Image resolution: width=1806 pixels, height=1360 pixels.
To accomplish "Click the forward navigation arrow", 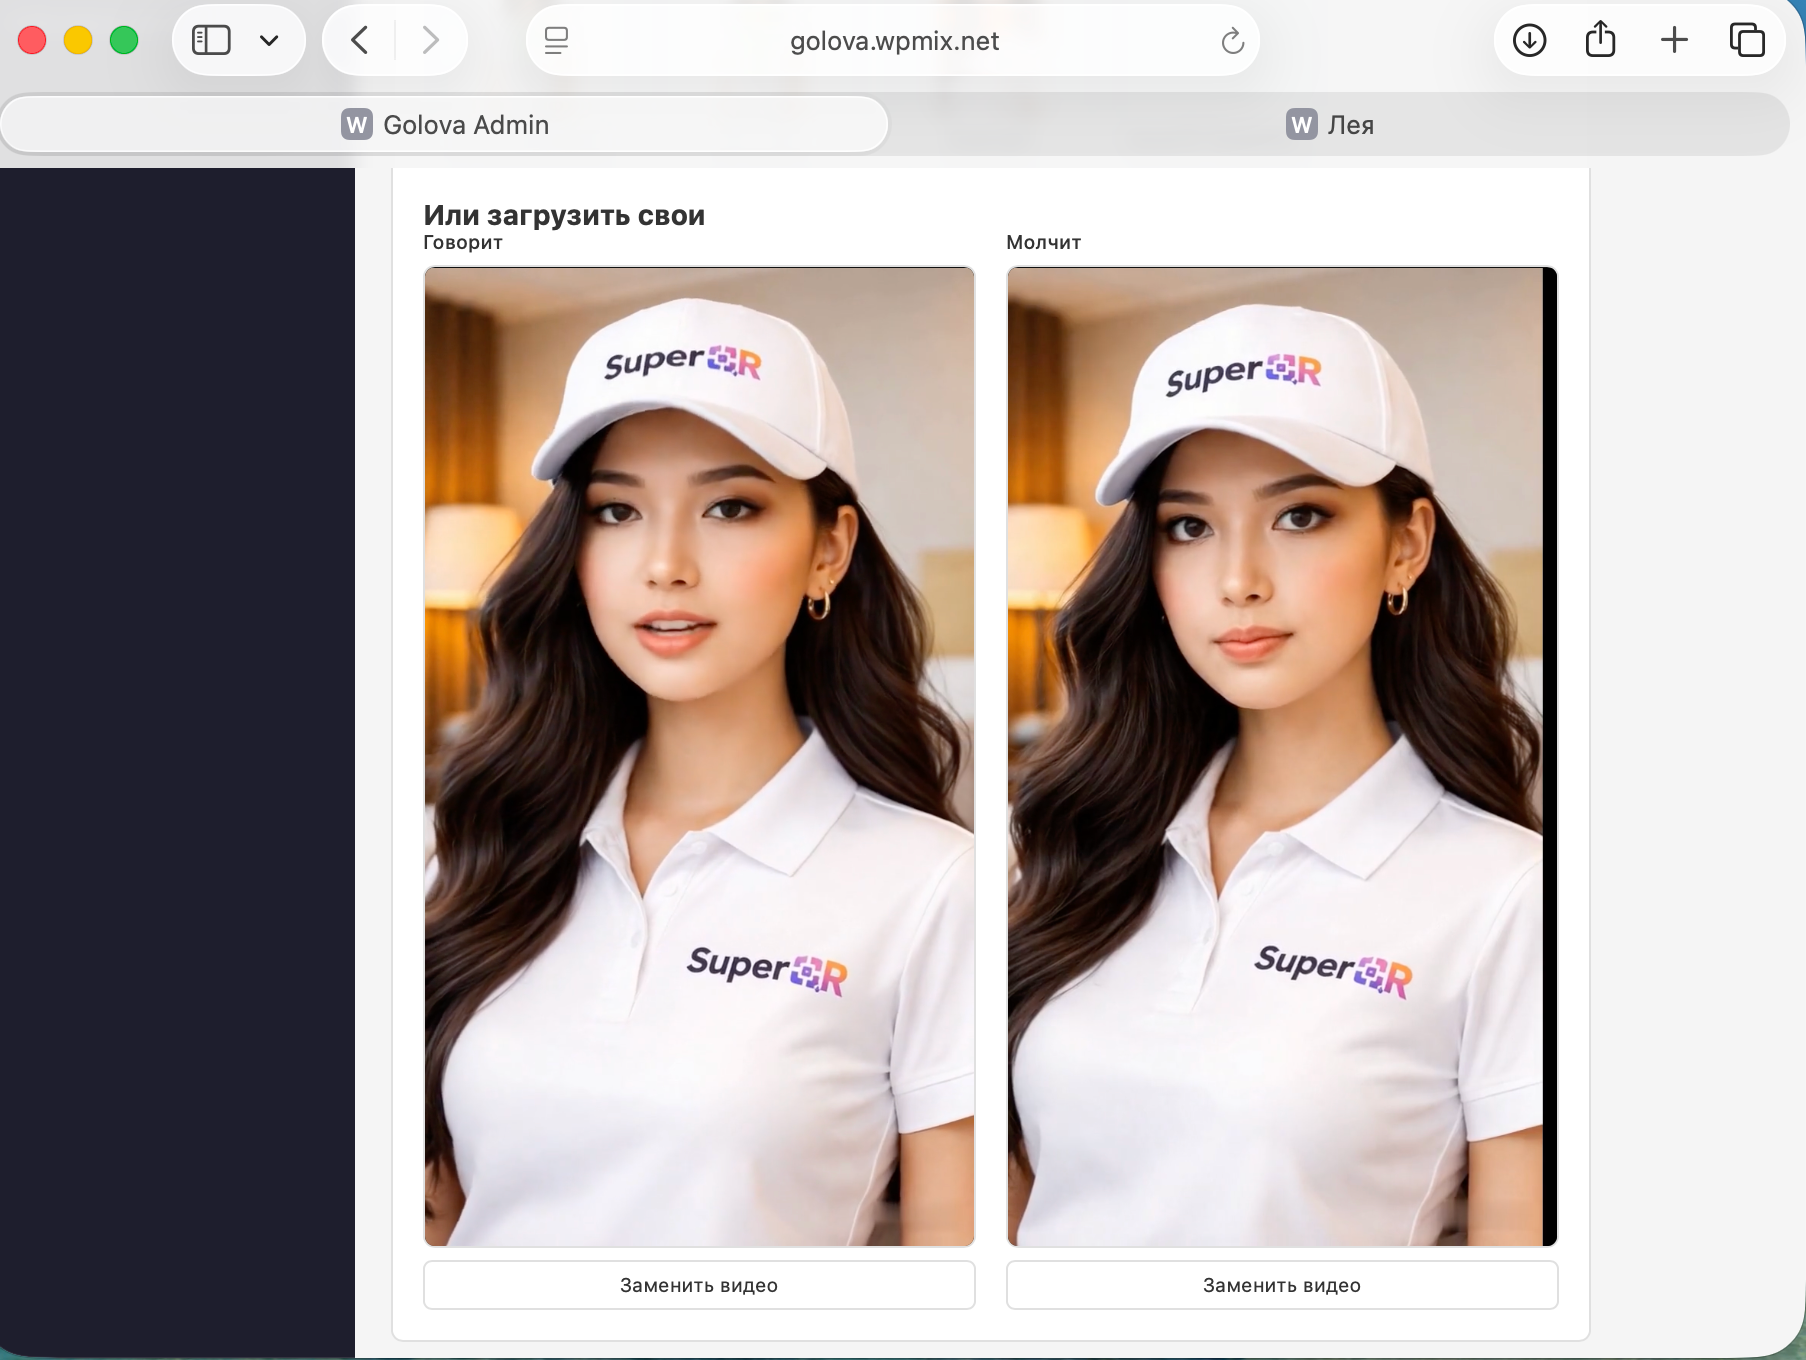I will (x=430, y=40).
